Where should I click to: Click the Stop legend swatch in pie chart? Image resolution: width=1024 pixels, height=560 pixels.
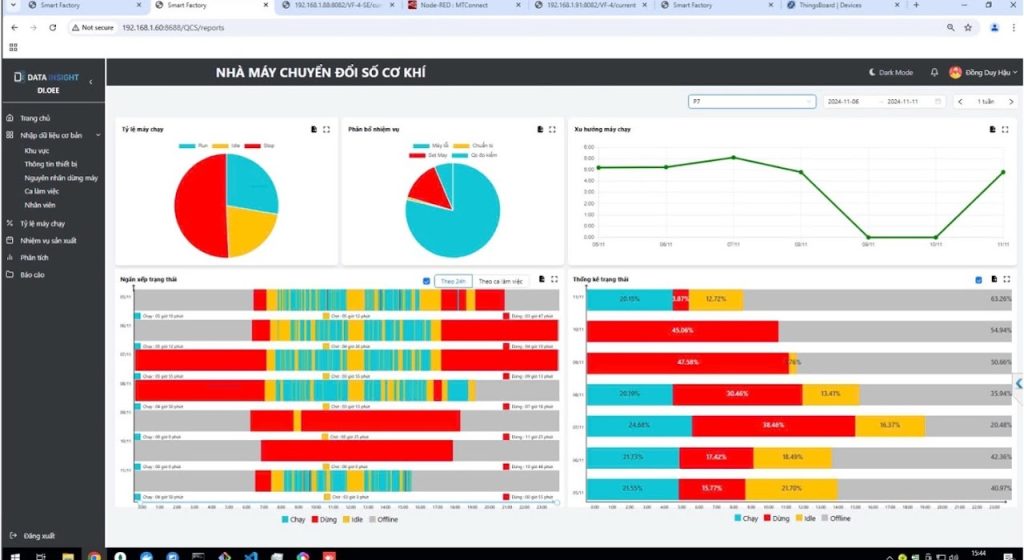click(253, 146)
